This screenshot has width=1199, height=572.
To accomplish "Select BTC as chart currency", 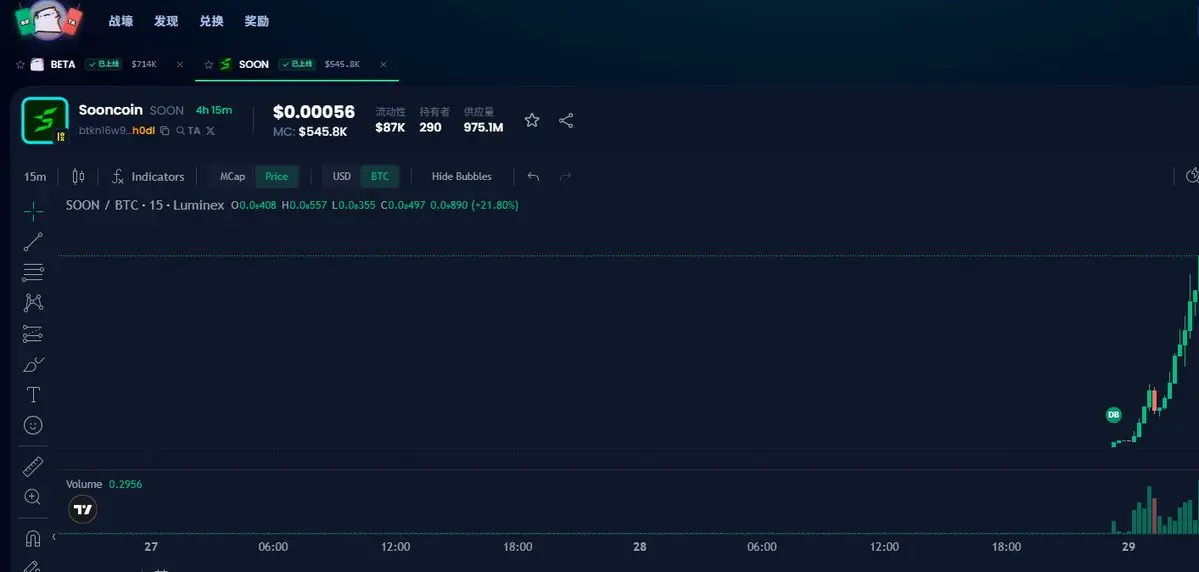I will point(380,177).
